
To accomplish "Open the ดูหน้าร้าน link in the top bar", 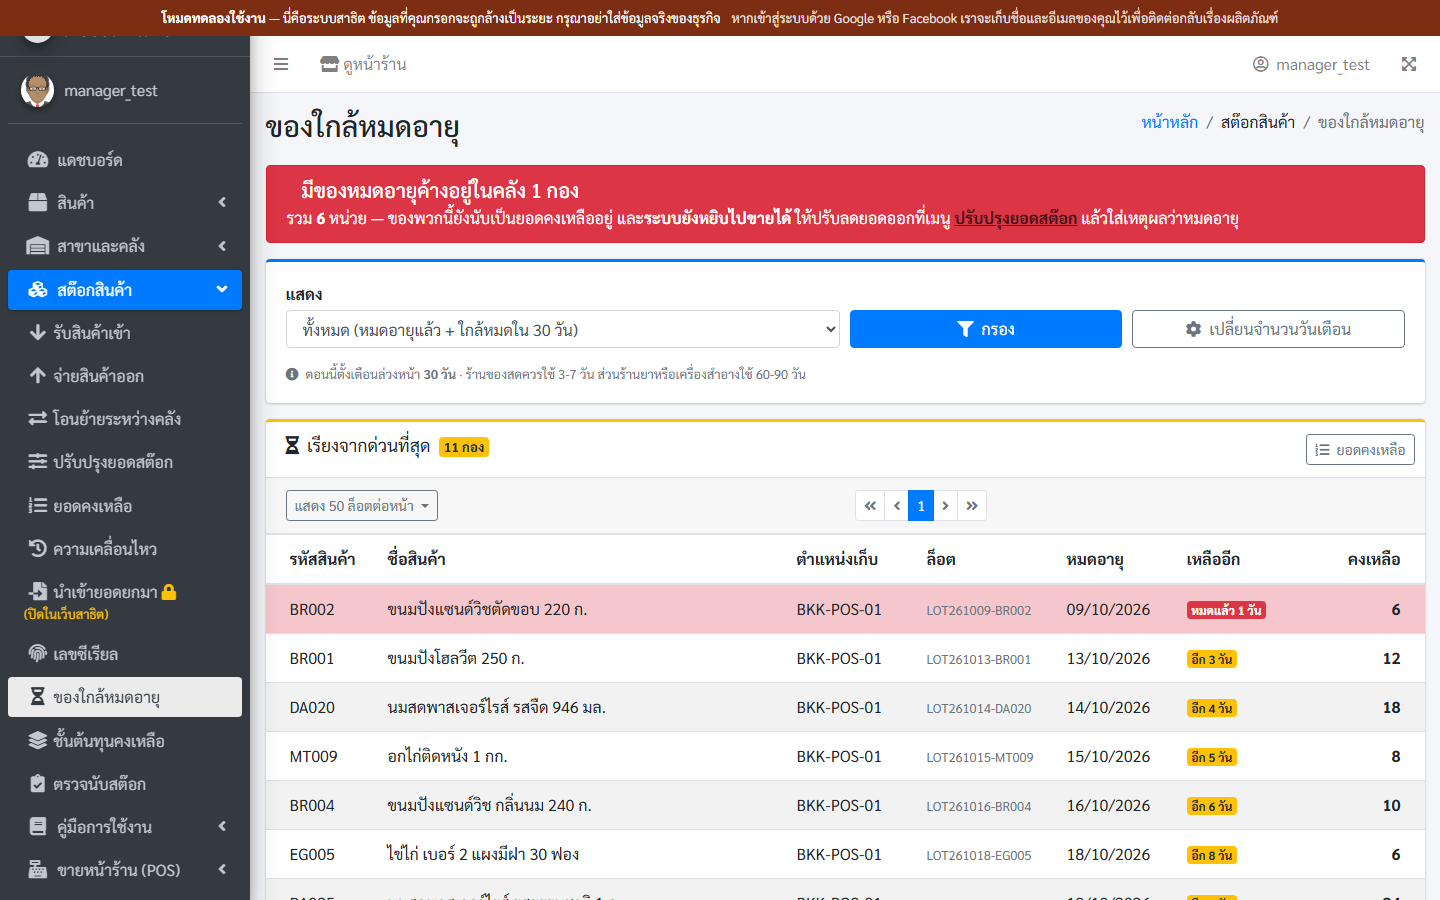I will click(x=363, y=64).
